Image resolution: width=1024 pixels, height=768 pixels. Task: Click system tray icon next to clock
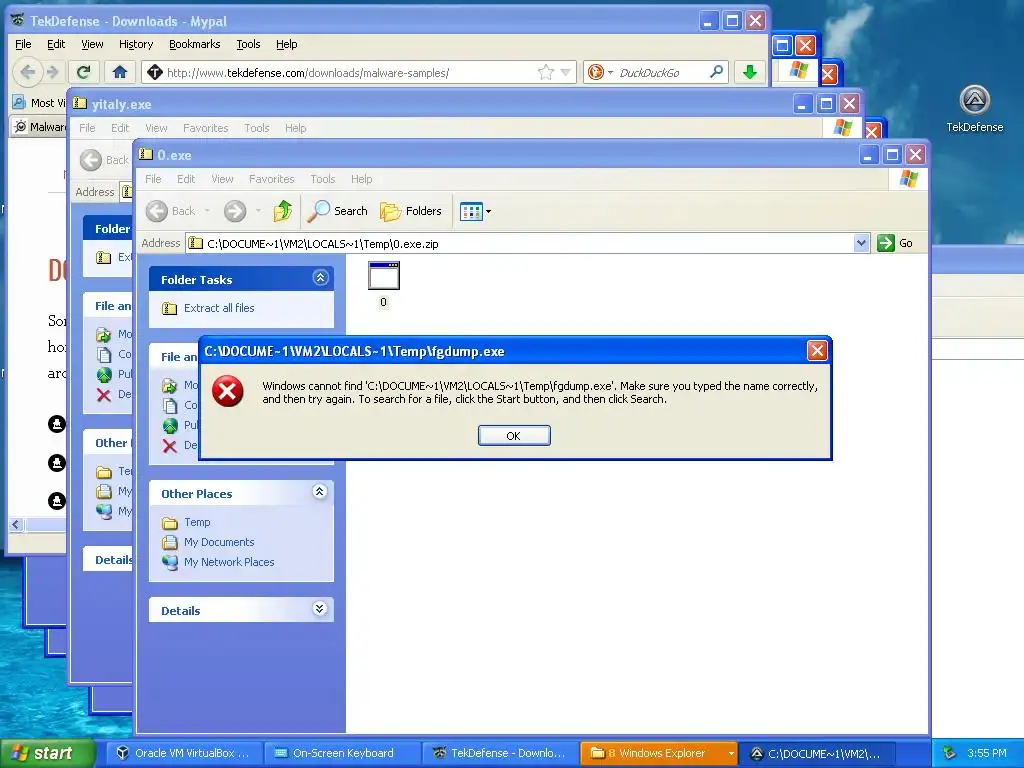[x=950, y=753]
